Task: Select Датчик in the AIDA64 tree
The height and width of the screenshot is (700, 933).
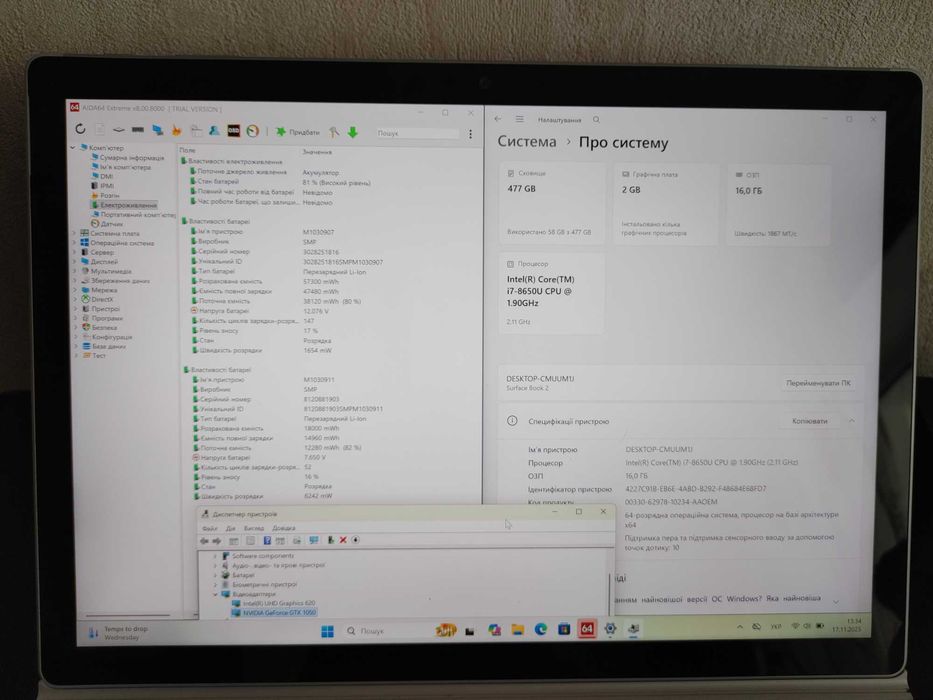Action: (107, 224)
